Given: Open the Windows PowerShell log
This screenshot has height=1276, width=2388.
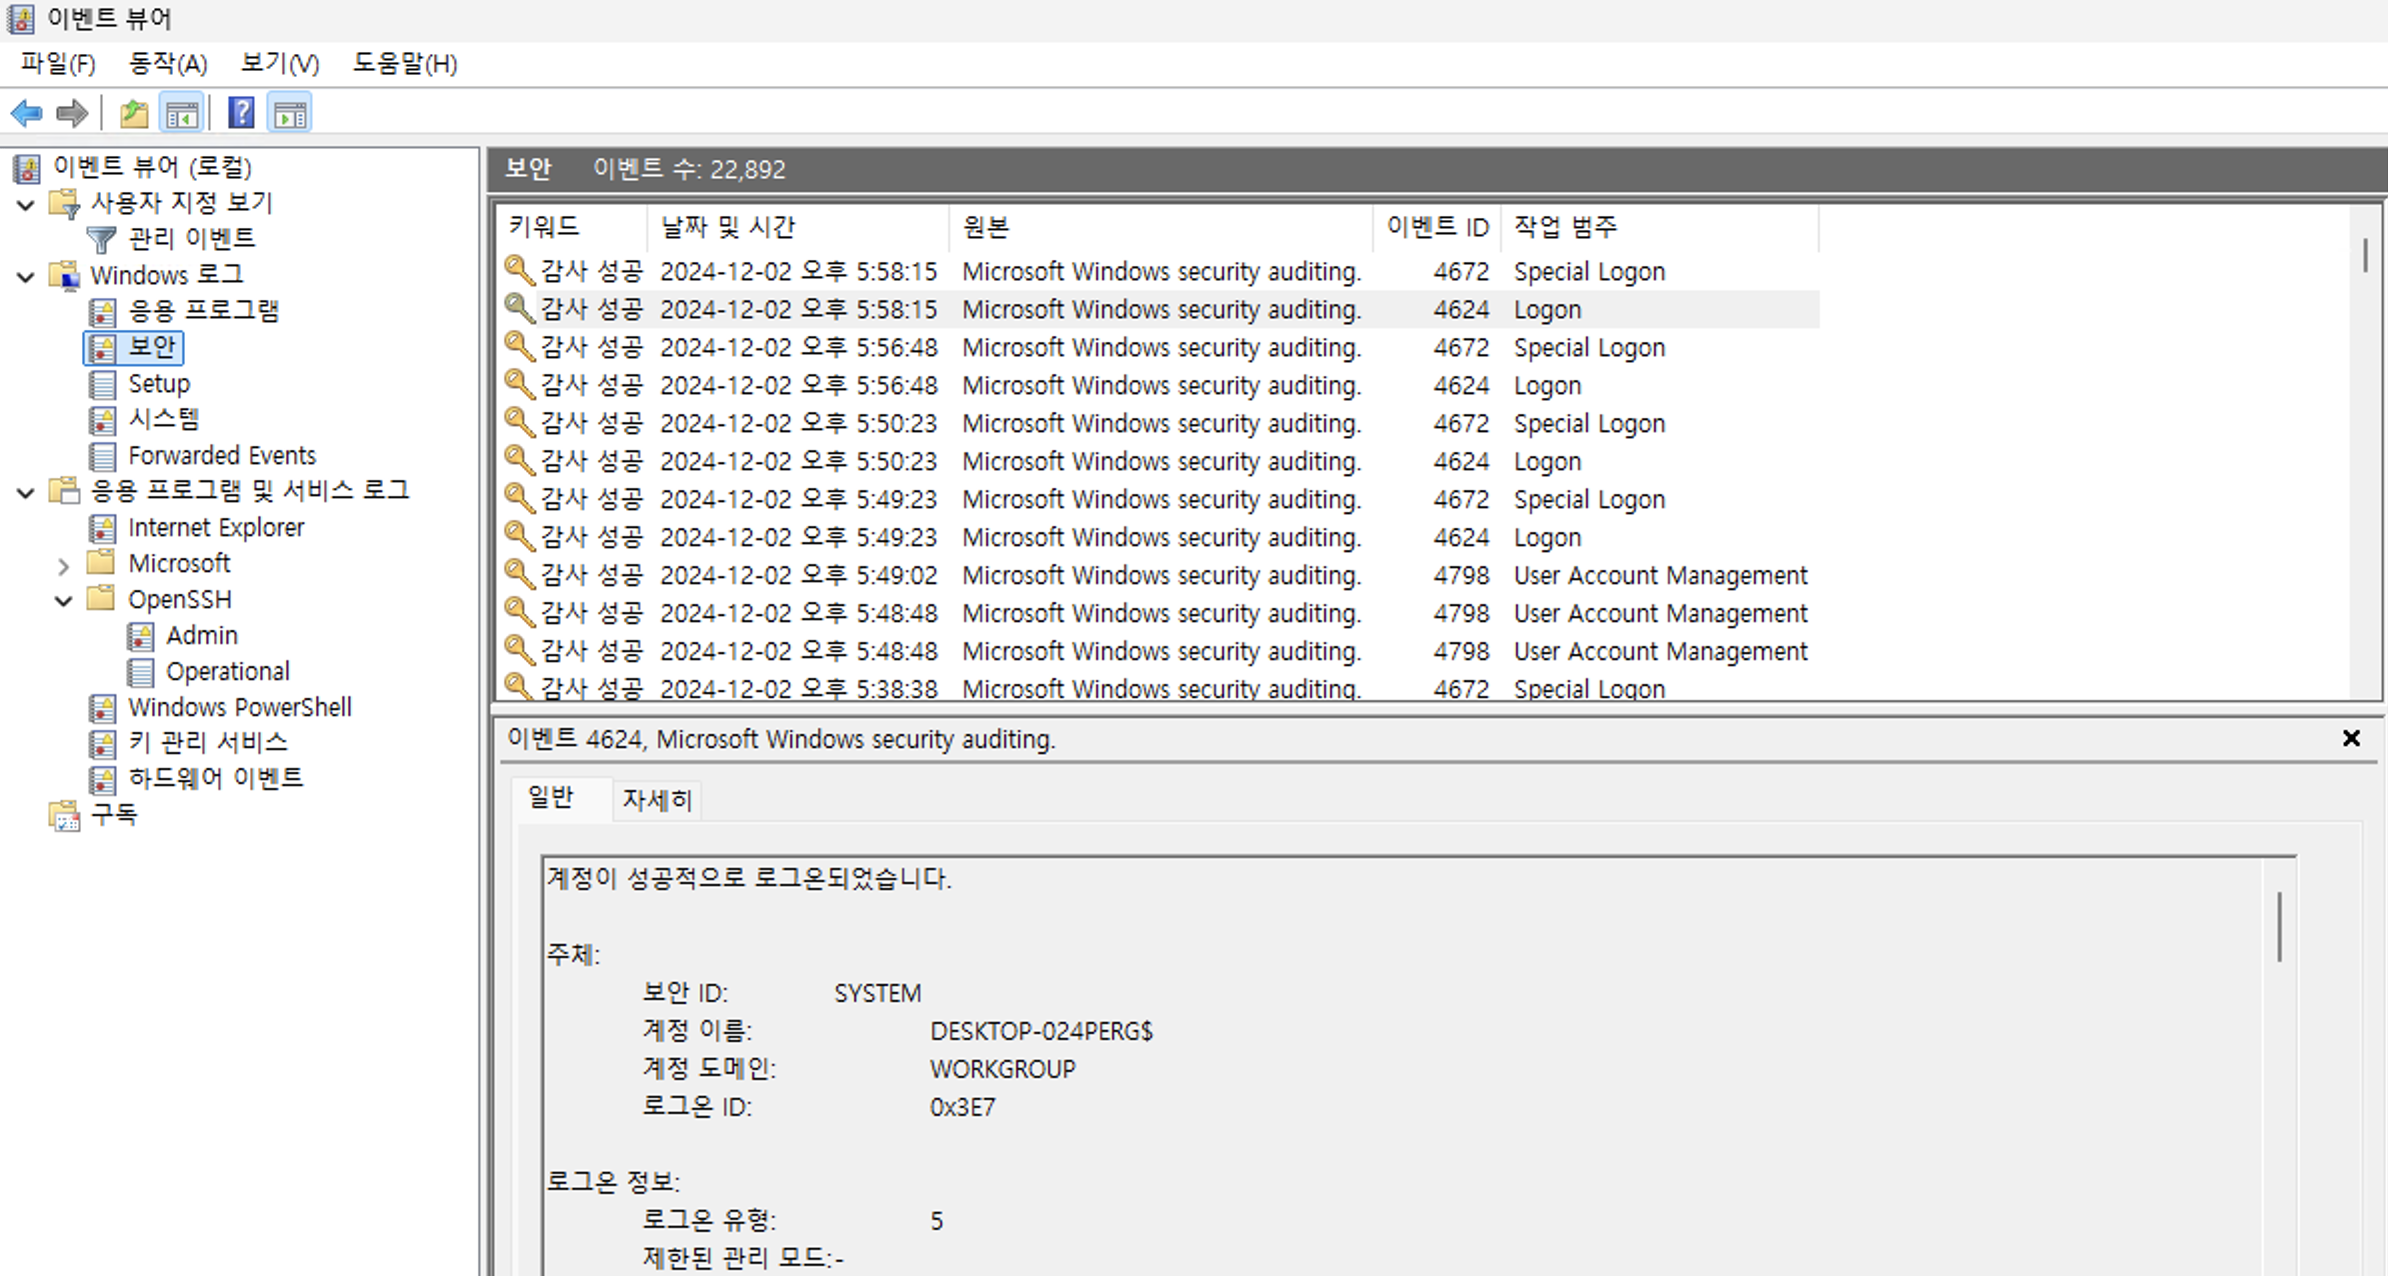Looking at the screenshot, I should coord(239,708).
